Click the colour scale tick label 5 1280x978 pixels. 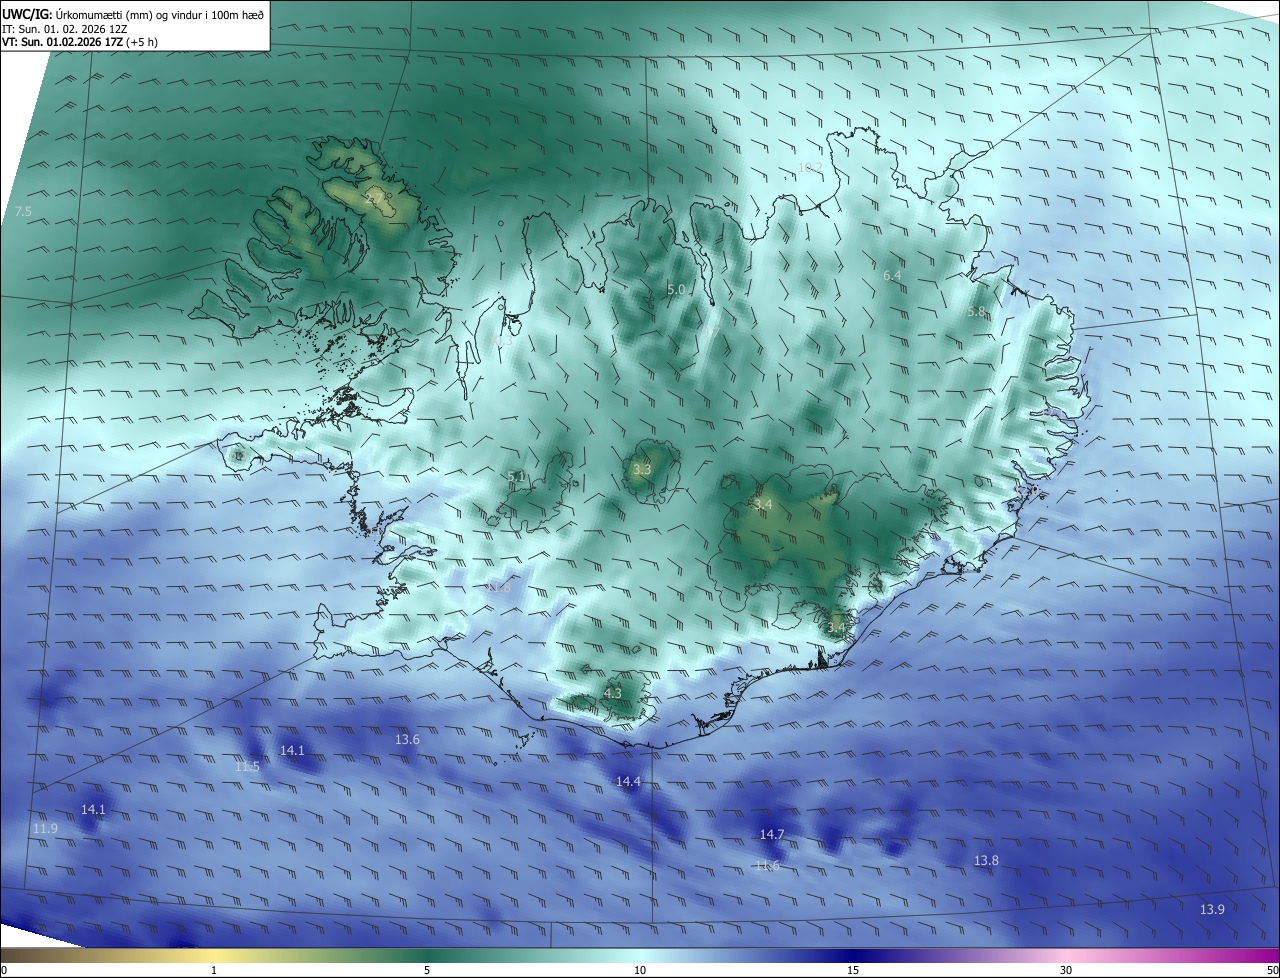coord(427,970)
